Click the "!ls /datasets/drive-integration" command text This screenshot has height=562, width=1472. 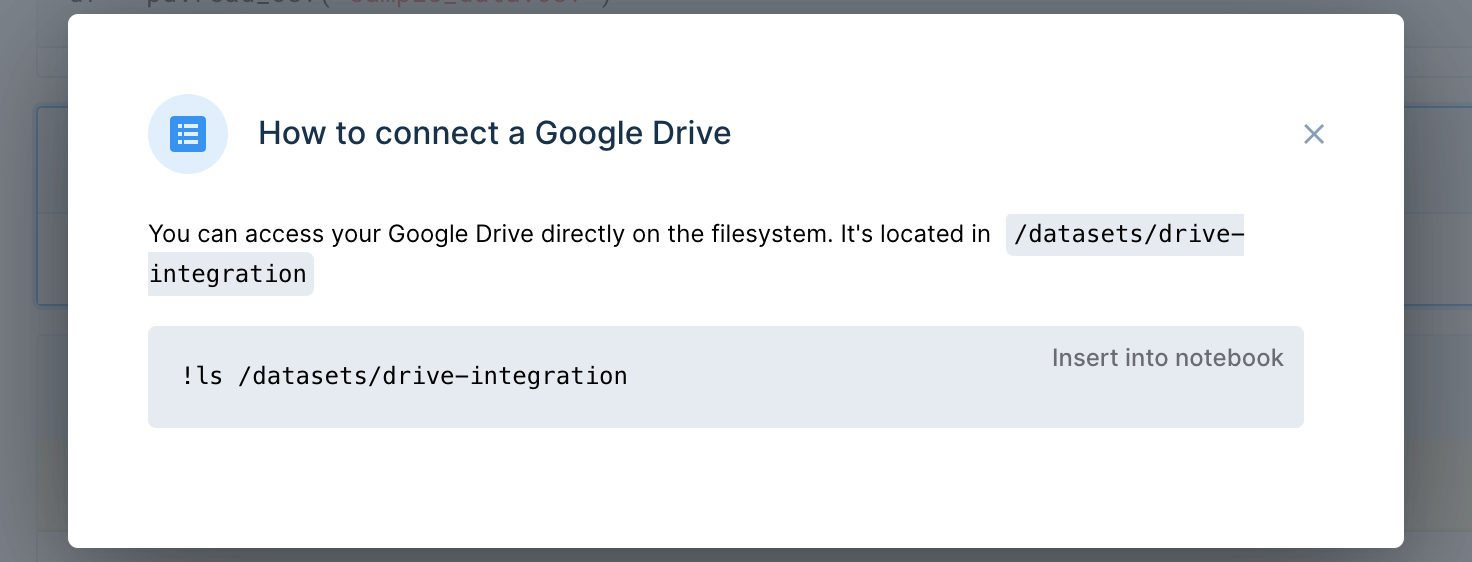[405, 376]
